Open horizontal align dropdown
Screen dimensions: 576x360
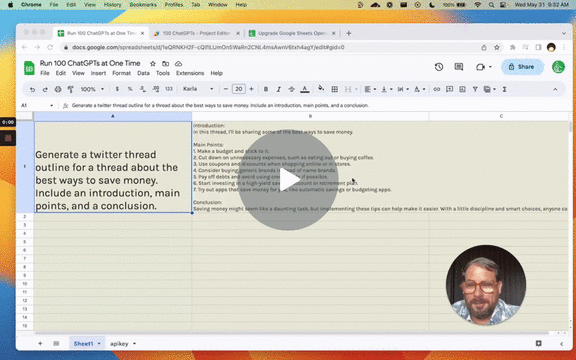point(370,89)
